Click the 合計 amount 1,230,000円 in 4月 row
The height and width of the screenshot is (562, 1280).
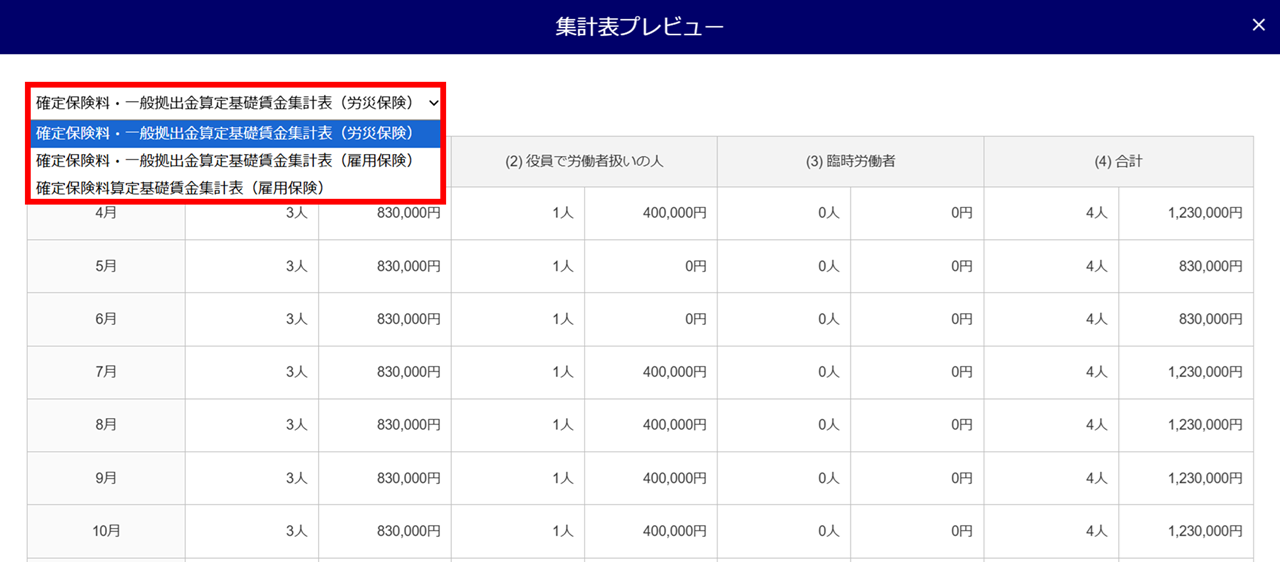coord(1204,213)
